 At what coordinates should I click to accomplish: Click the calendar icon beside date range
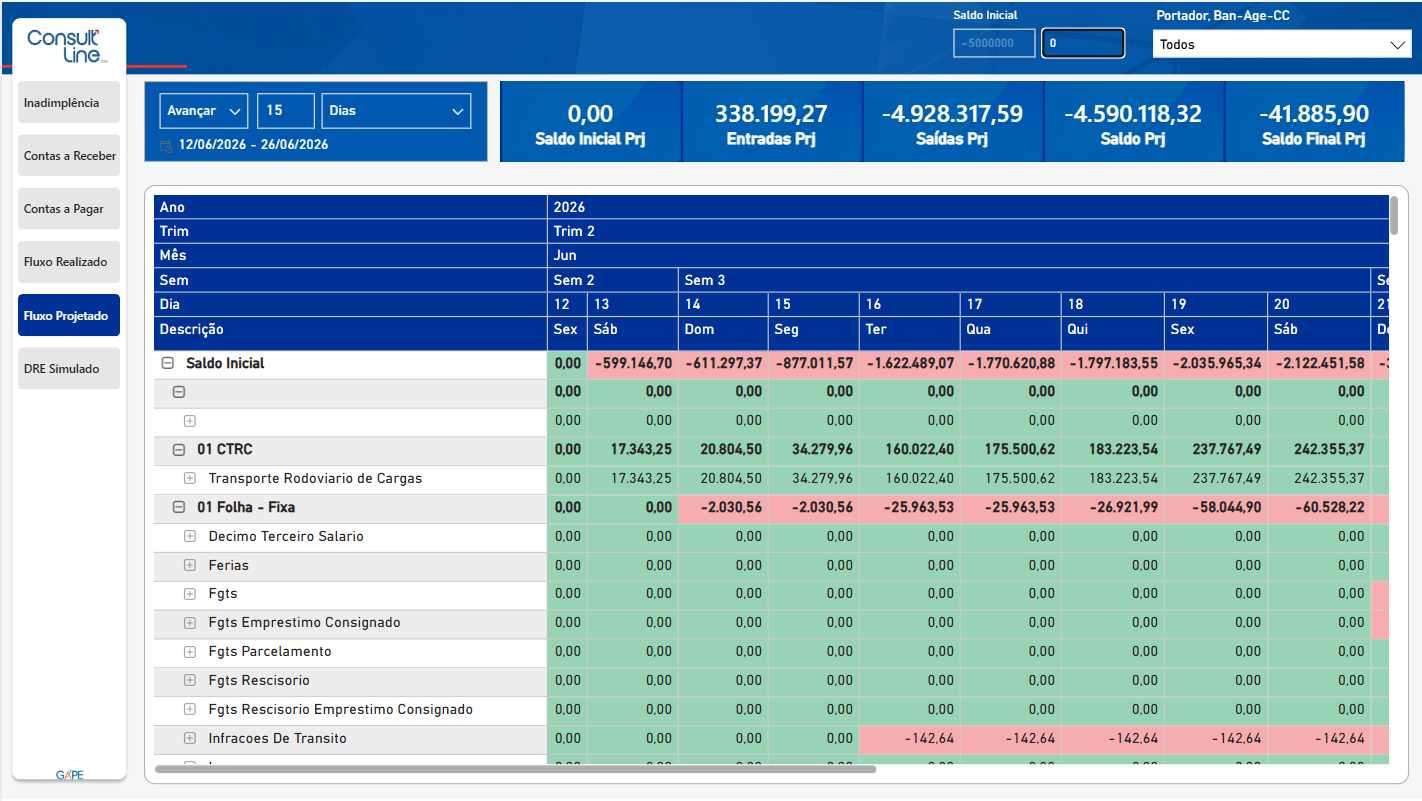[x=166, y=146]
